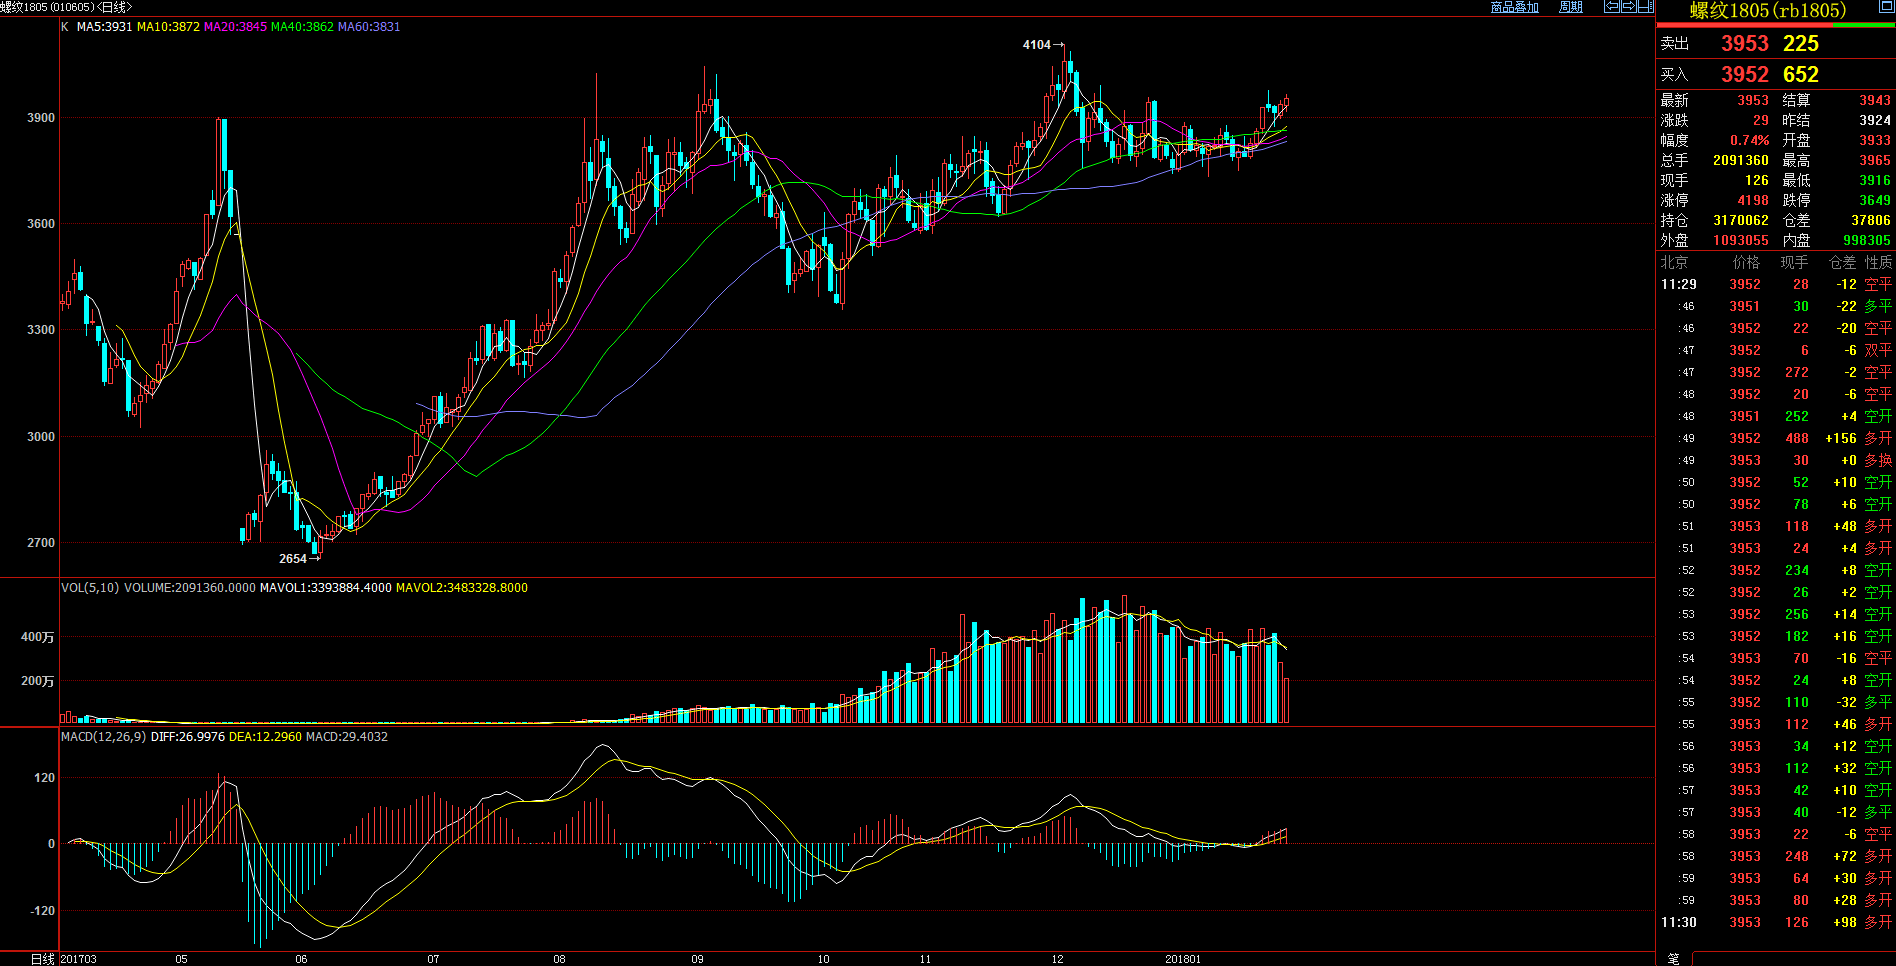Click the split-panel layout icon
The height and width of the screenshot is (966, 1896).
(1645, 7)
